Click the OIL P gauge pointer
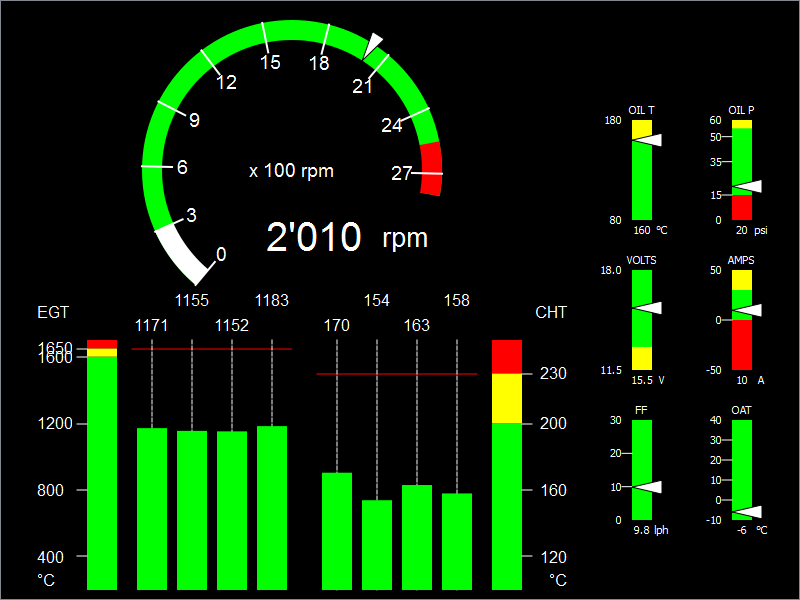The width and height of the screenshot is (800, 600). tap(750, 187)
